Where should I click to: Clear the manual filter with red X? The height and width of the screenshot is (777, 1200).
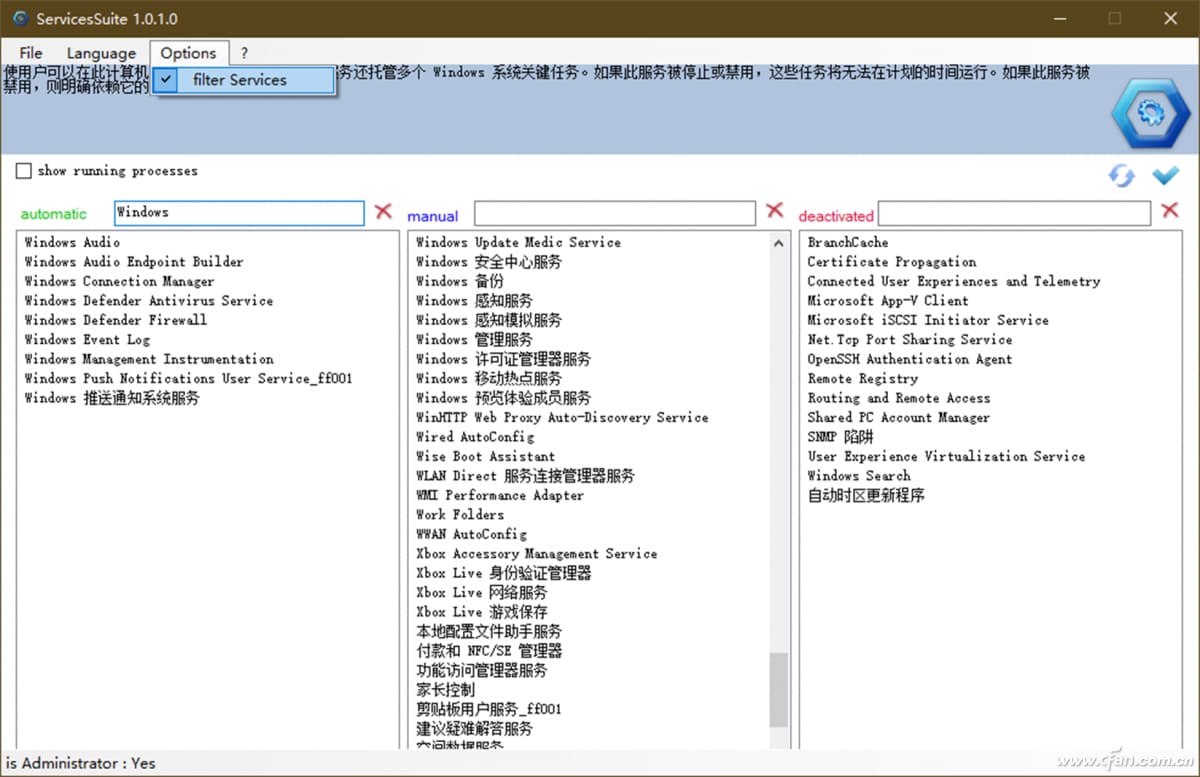(774, 211)
